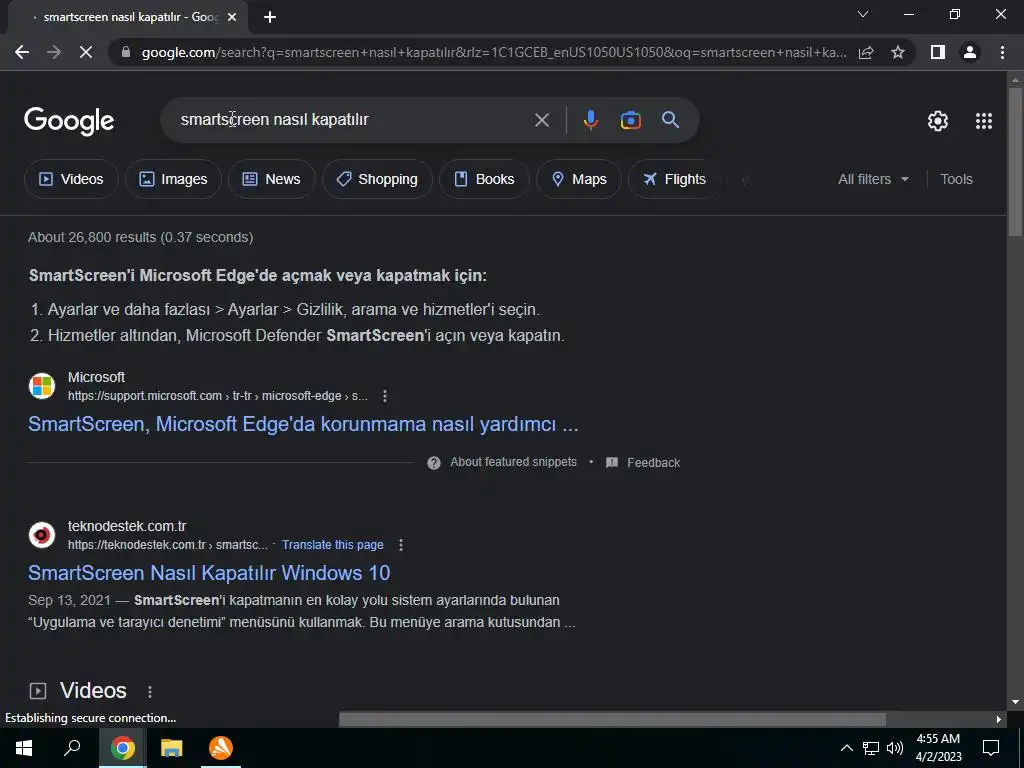Show hidden system tray icons

[846, 748]
